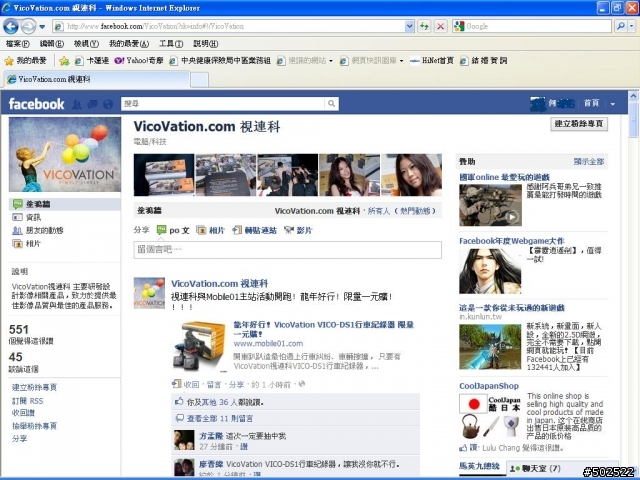
Task: Open the recent pages dropdown beside Forward
Action: click(42, 27)
